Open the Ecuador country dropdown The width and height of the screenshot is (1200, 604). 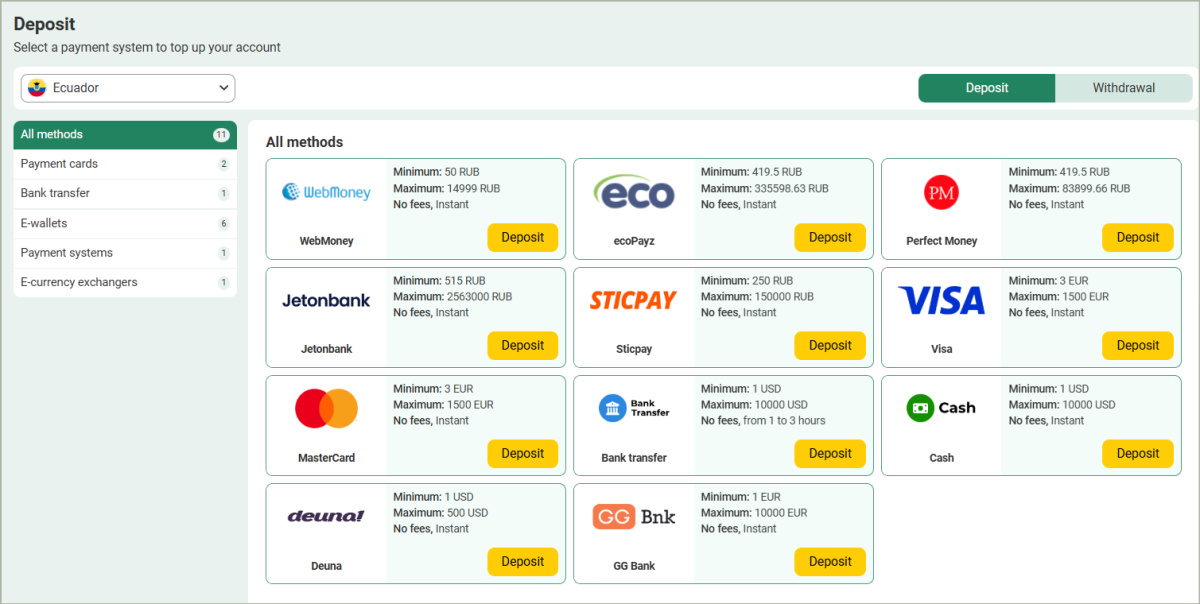[128, 88]
